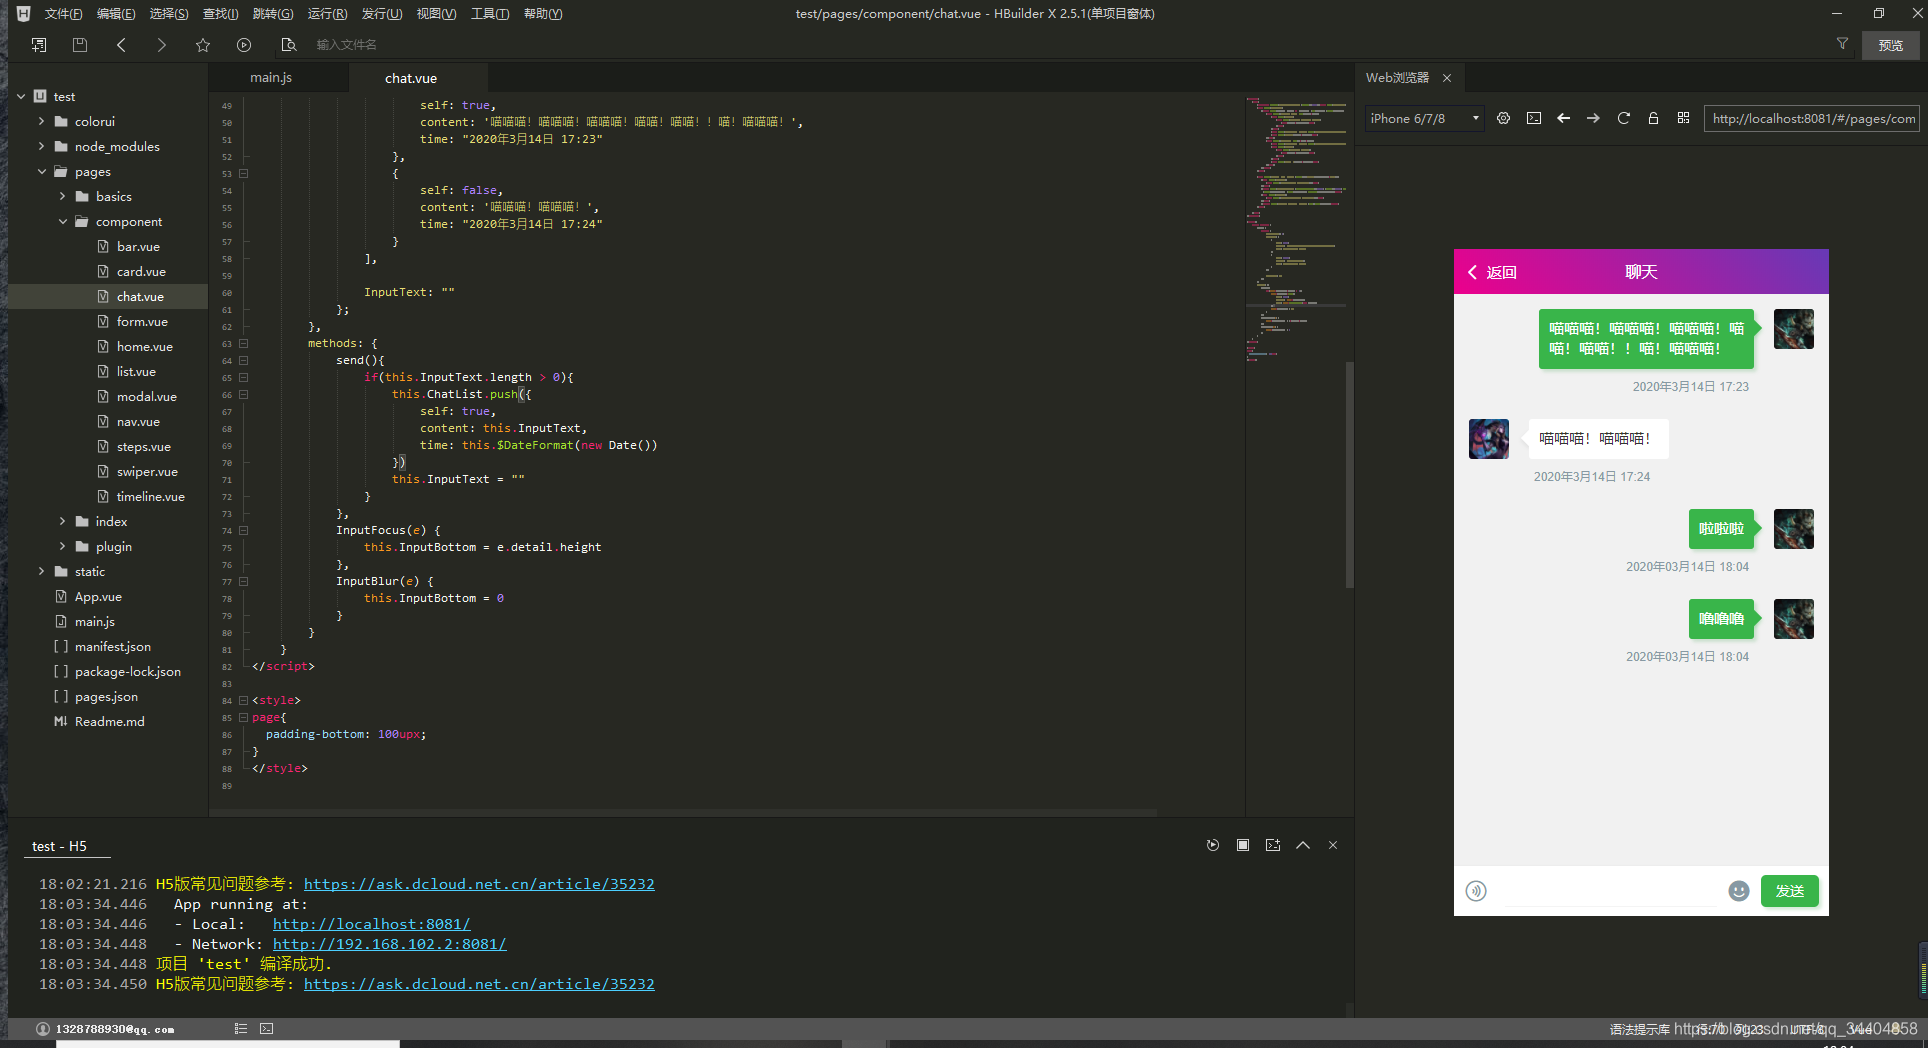Collapse the component folder
The height and width of the screenshot is (1048, 1928).
[62, 222]
